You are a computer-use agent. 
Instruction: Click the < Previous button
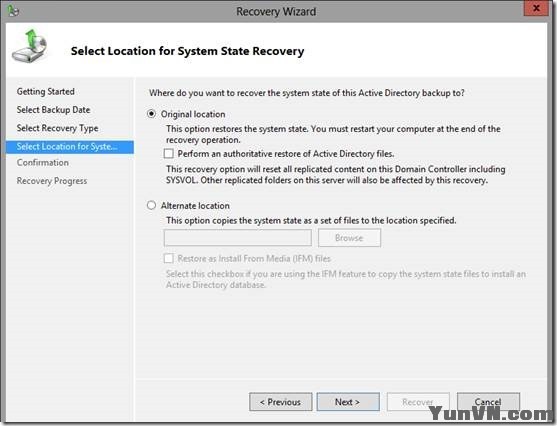coord(281,402)
